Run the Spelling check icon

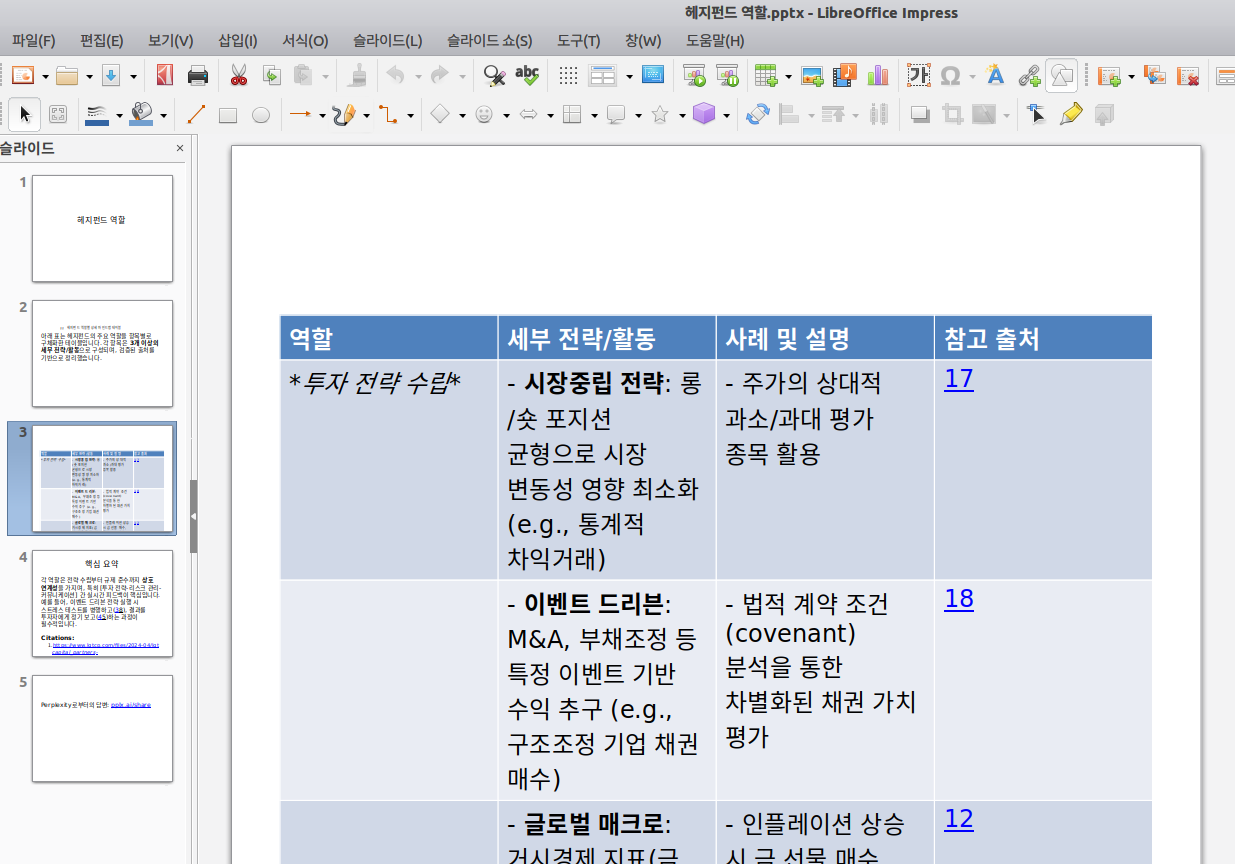pyautogui.click(x=527, y=75)
